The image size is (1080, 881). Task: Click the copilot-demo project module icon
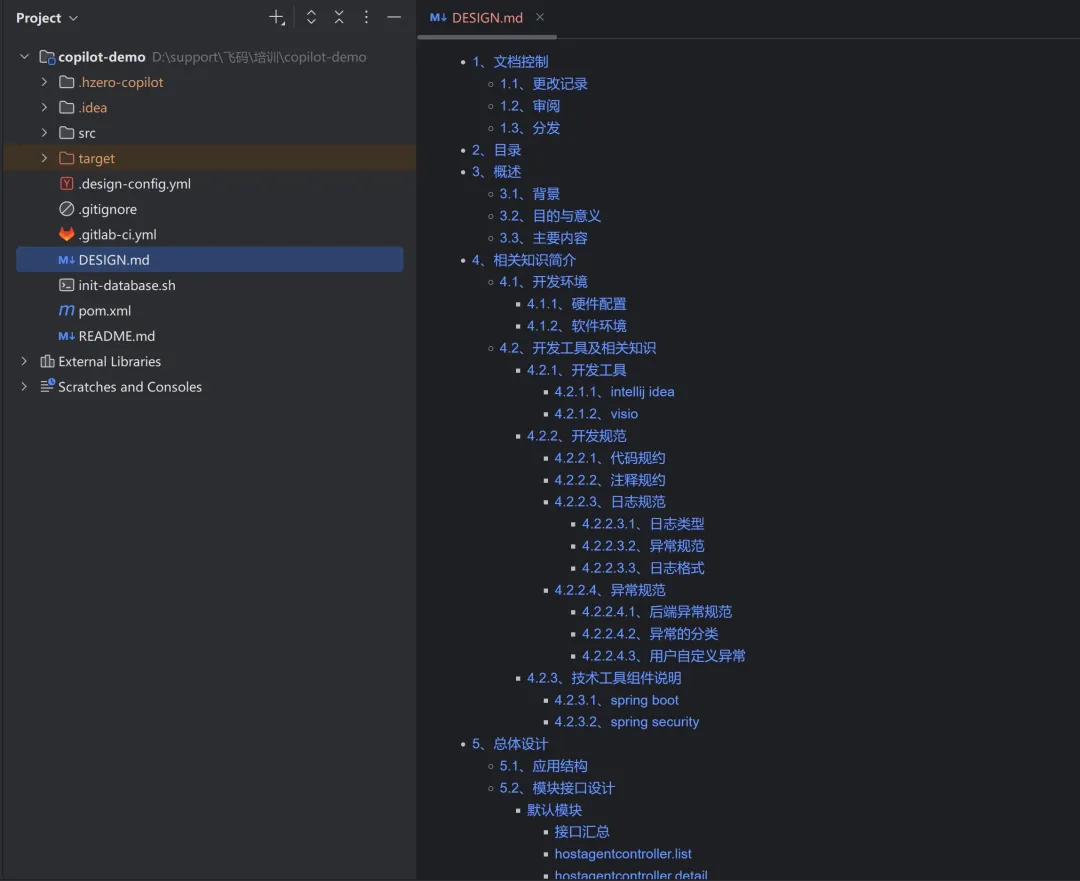(48, 56)
